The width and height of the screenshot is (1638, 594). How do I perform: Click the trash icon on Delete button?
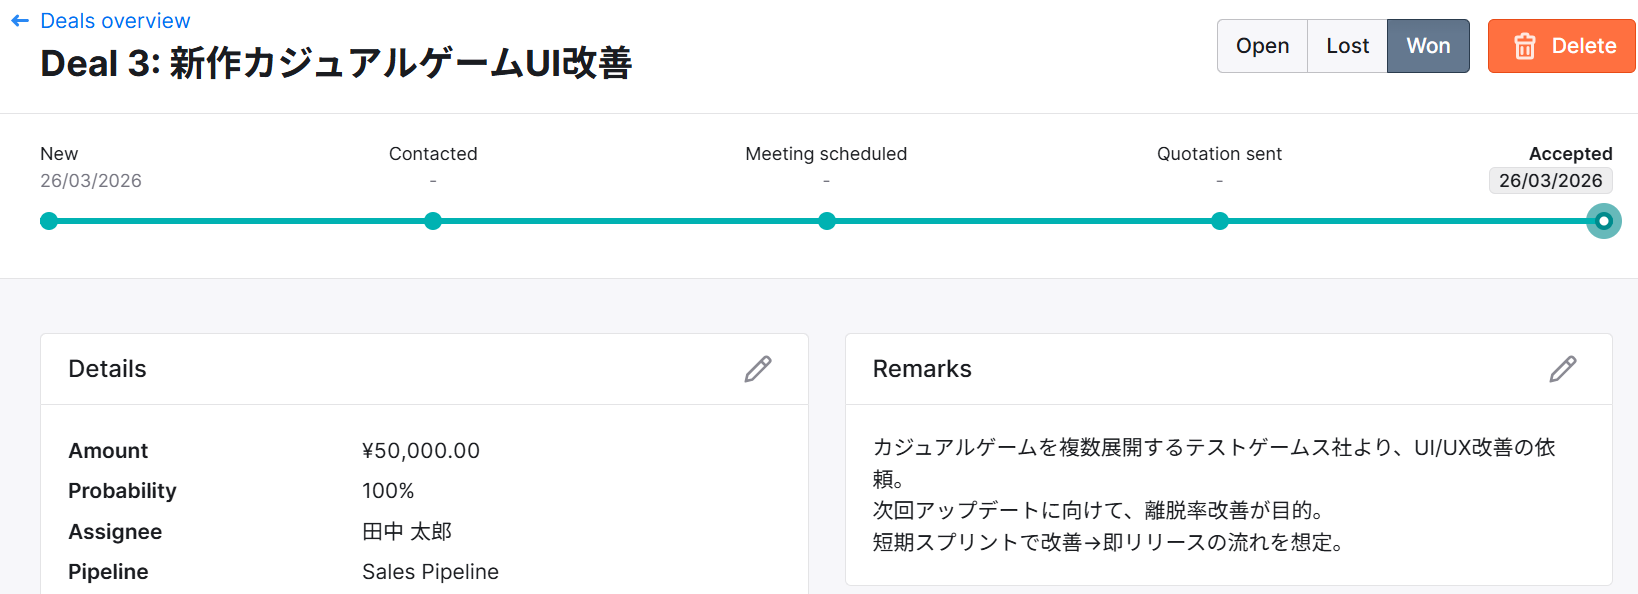point(1525,46)
